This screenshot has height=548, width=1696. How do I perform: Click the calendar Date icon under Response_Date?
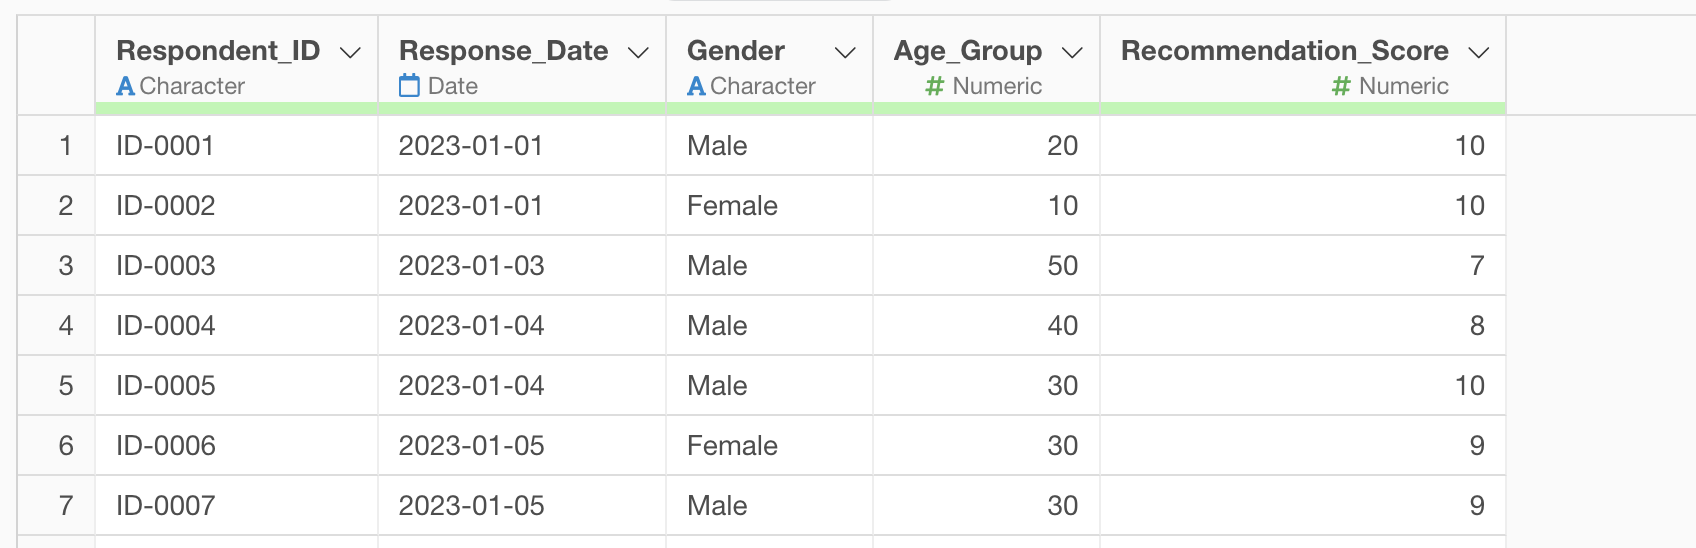(x=409, y=86)
